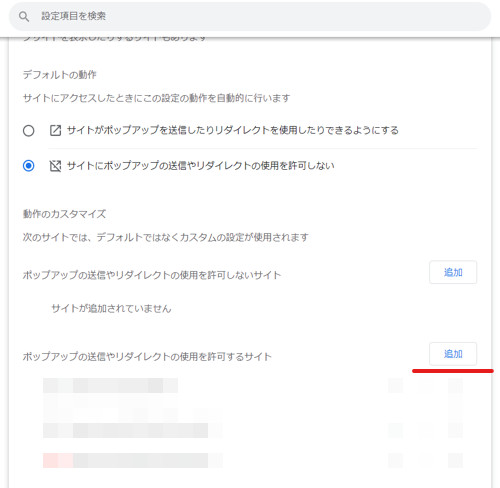Click the label サイトがポップアップを送信したり…できるようにする
500x488 pixels.
point(233,130)
